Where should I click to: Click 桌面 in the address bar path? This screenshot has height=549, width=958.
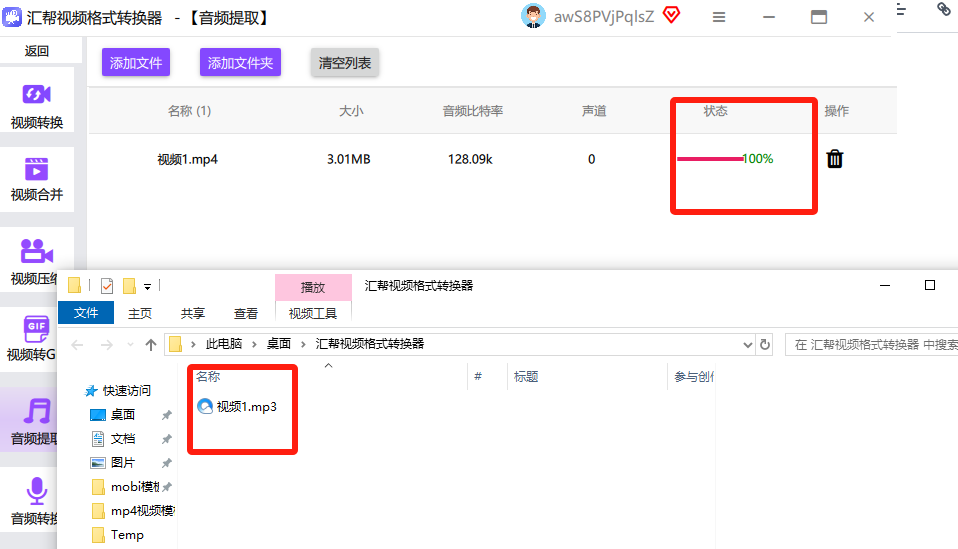pos(279,344)
